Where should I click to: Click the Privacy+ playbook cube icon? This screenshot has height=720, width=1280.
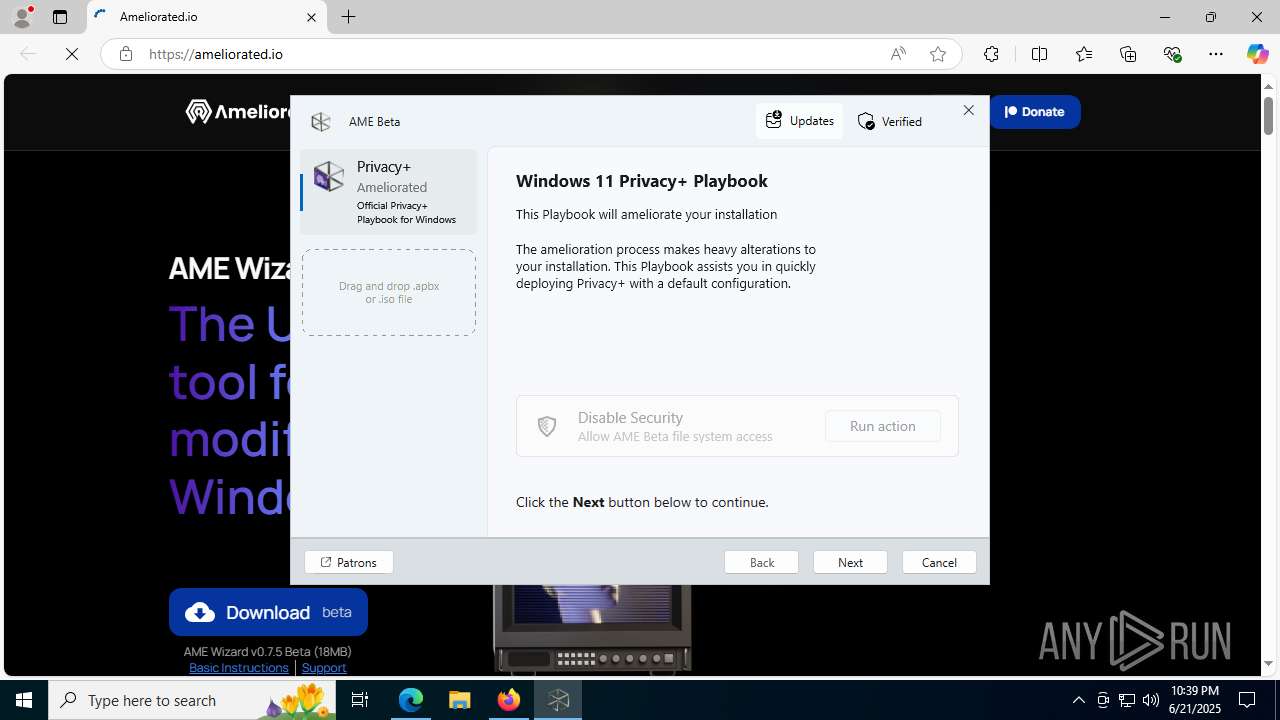[x=328, y=176]
